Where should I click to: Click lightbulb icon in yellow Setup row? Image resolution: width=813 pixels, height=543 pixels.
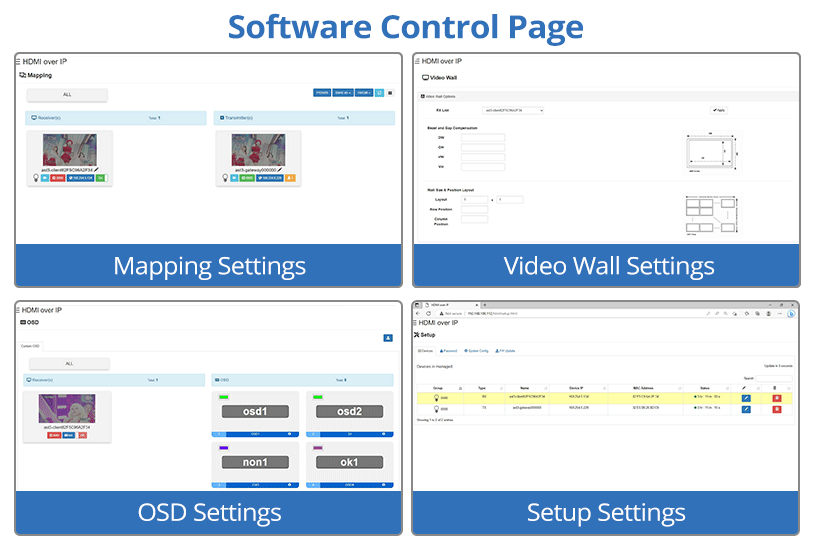click(x=435, y=398)
